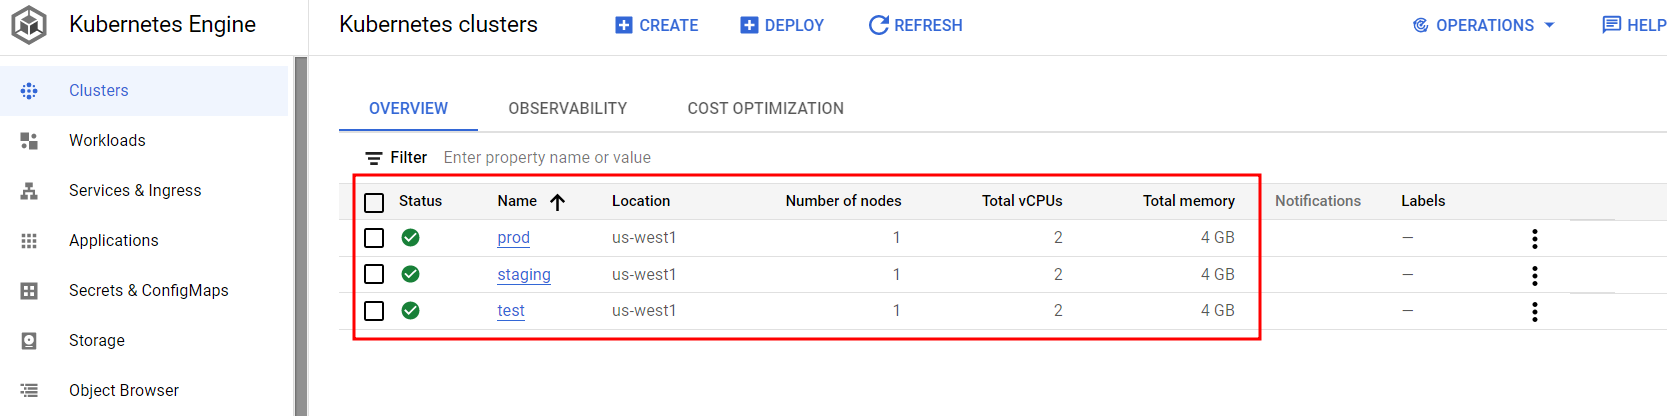Switch to the Overview tab

coord(408,108)
